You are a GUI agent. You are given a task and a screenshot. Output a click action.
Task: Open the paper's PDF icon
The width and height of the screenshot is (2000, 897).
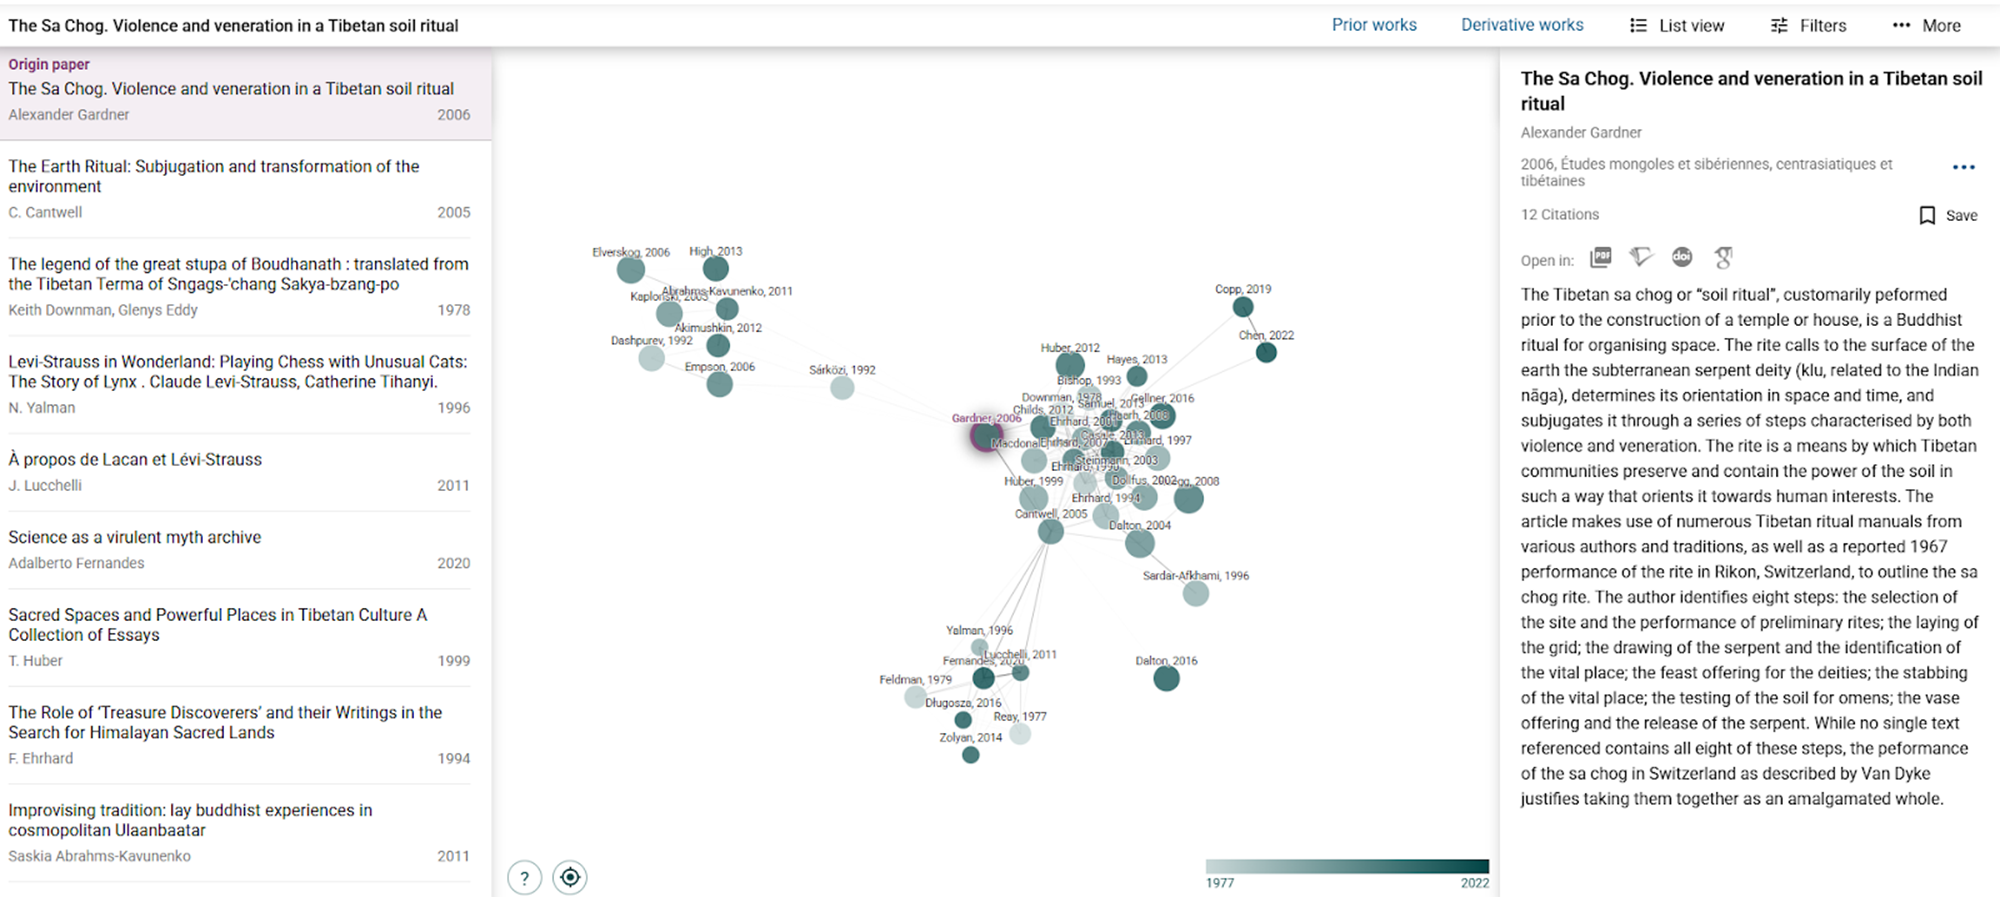coord(1601,258)
